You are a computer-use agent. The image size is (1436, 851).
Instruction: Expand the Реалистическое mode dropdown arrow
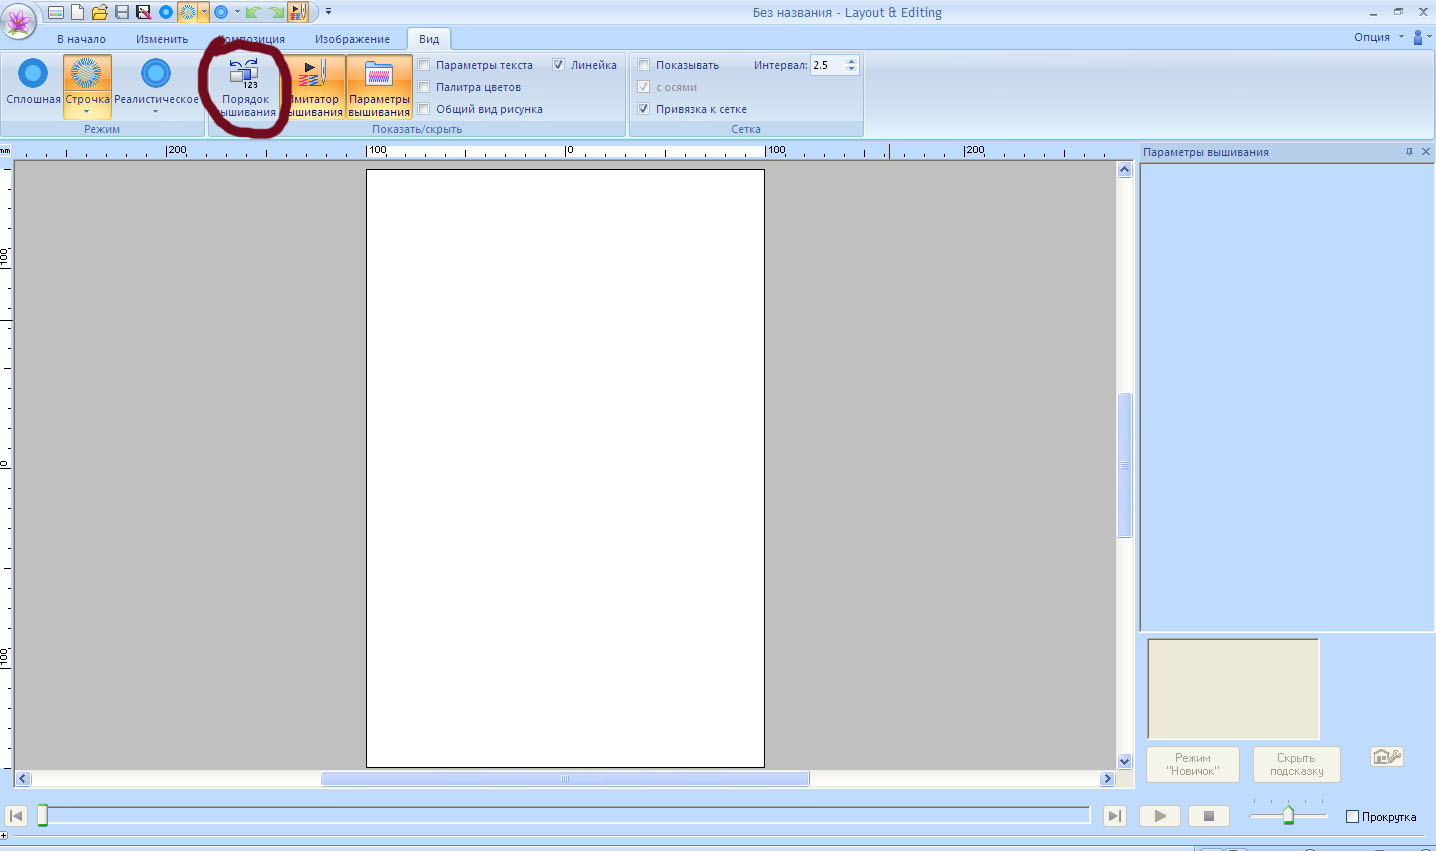156,112
